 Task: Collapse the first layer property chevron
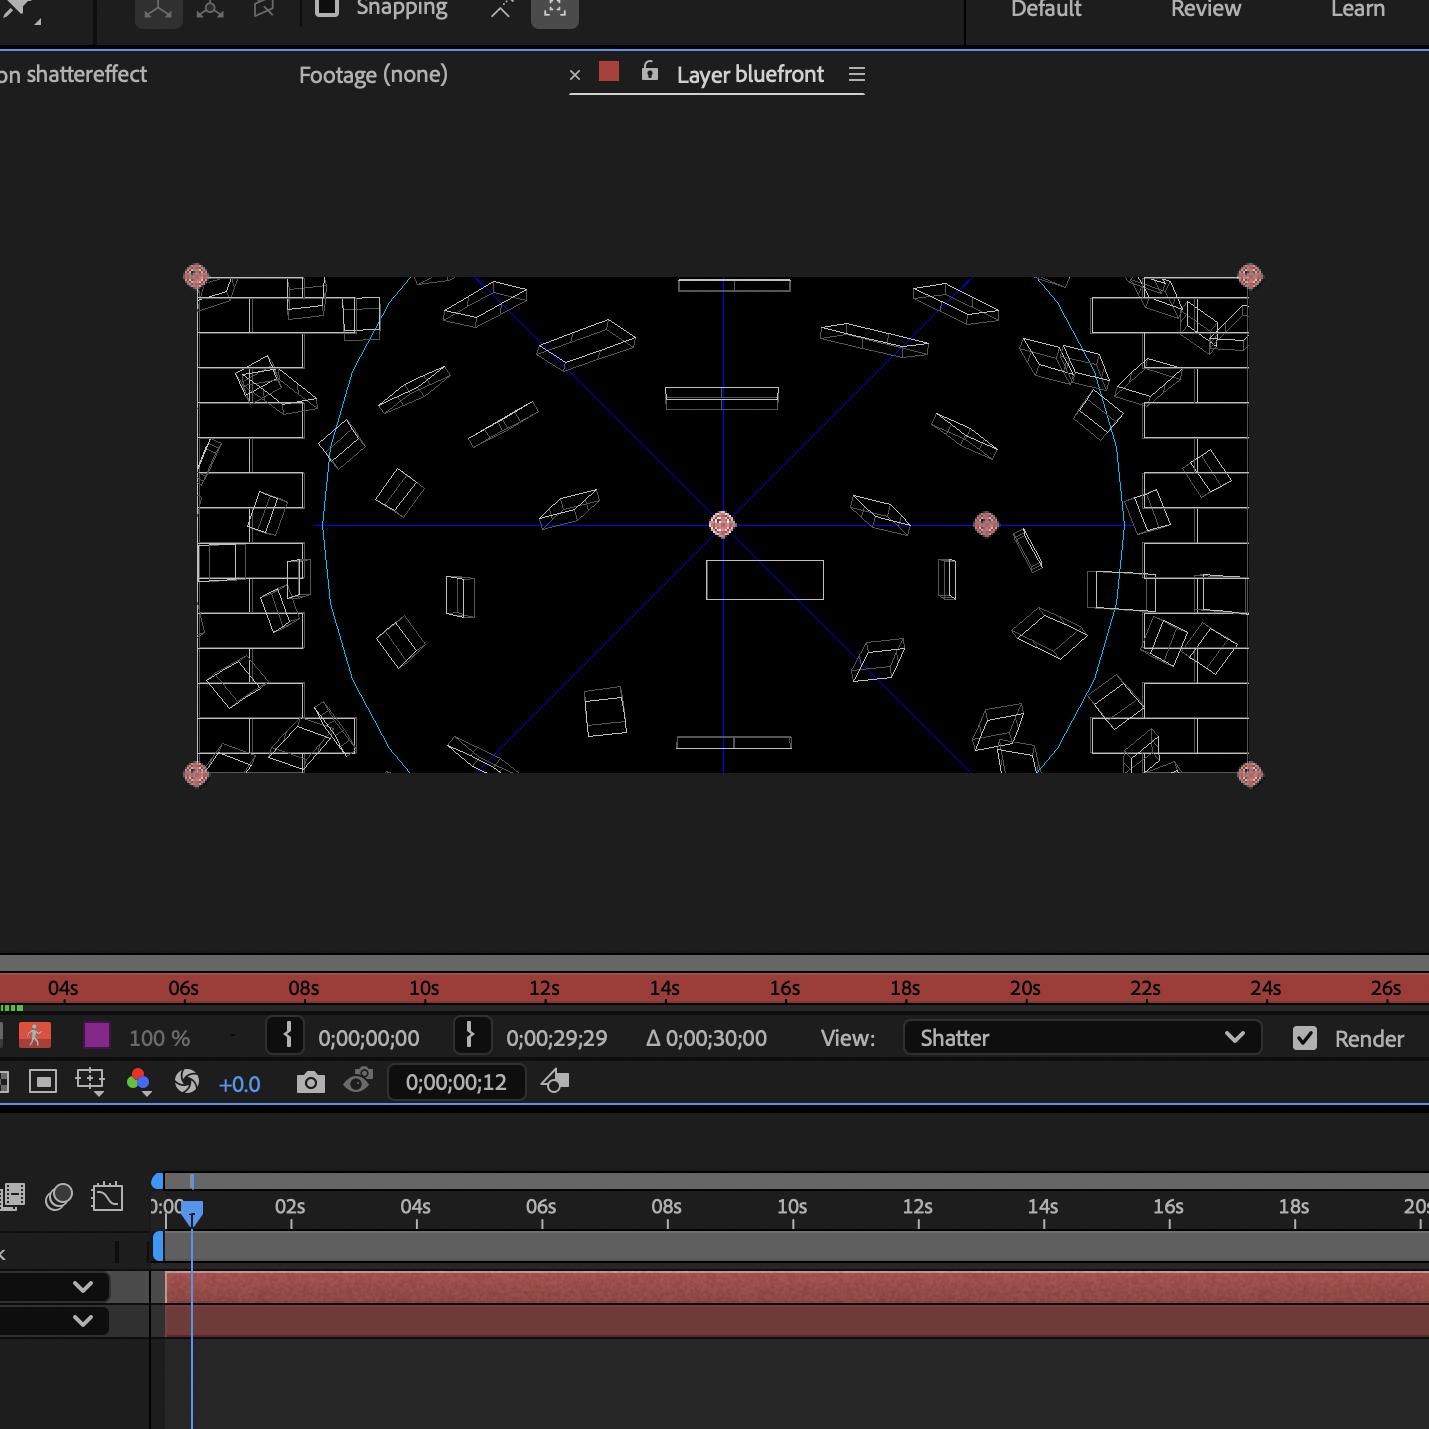[83, 1286]
